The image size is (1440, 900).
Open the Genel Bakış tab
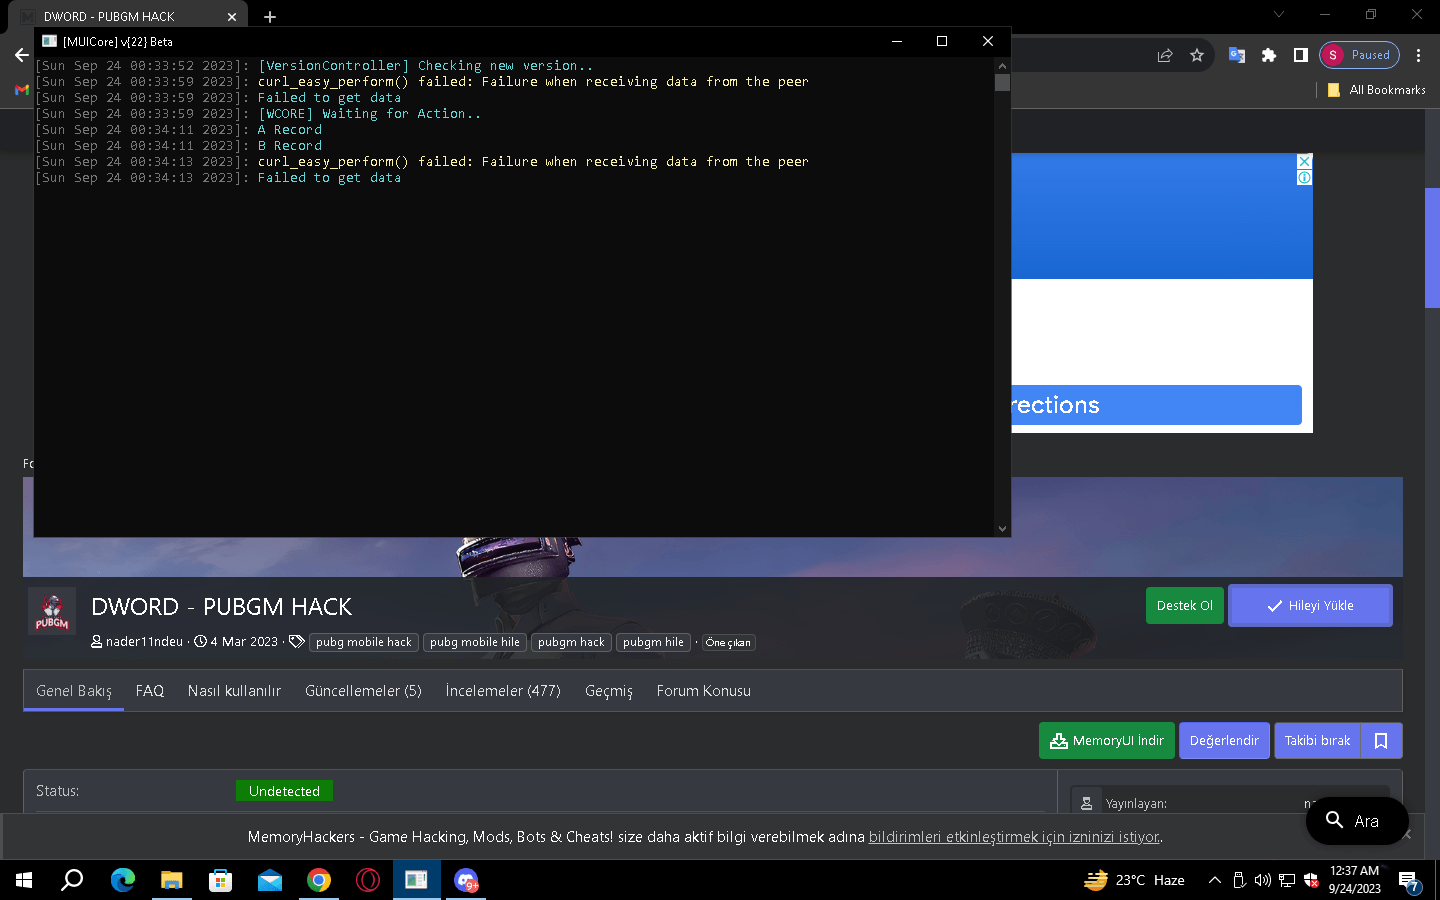(74, 691)
